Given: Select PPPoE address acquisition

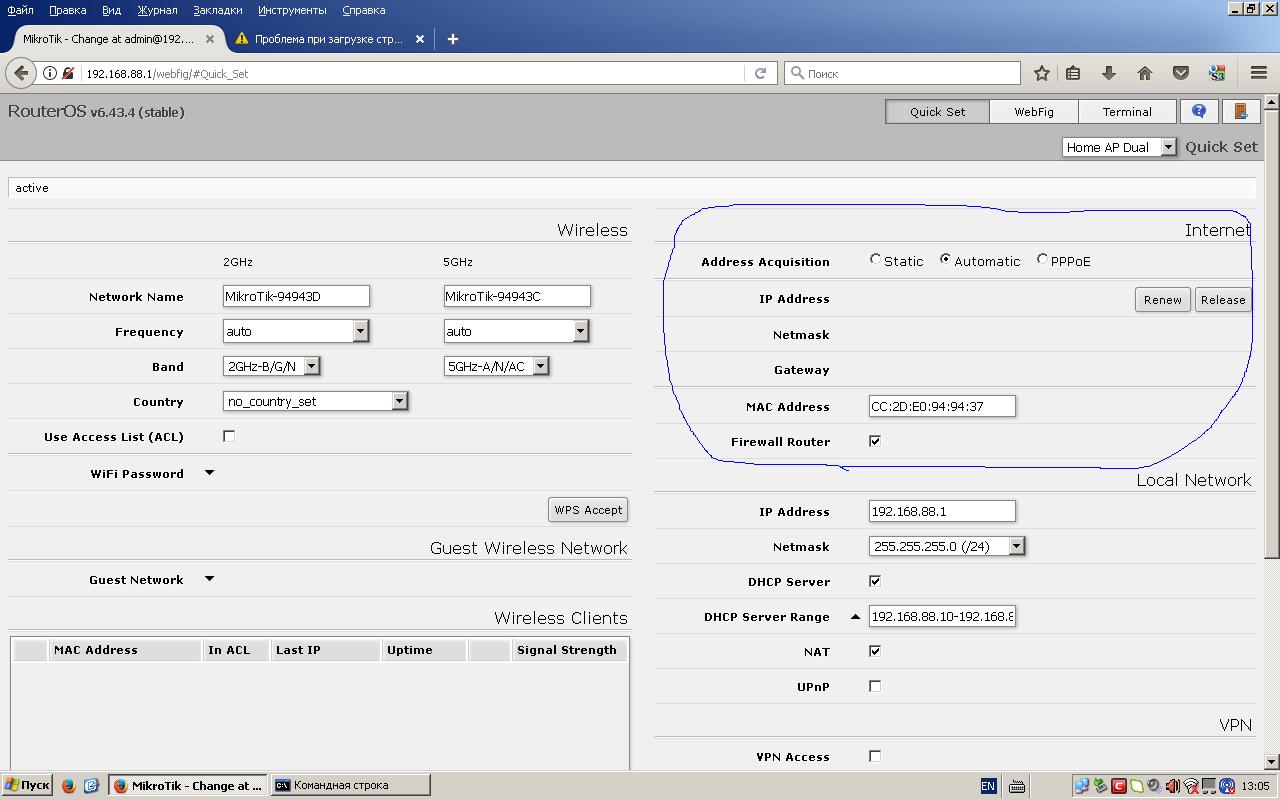Looking at the screenshot, I should [1042, 259].
